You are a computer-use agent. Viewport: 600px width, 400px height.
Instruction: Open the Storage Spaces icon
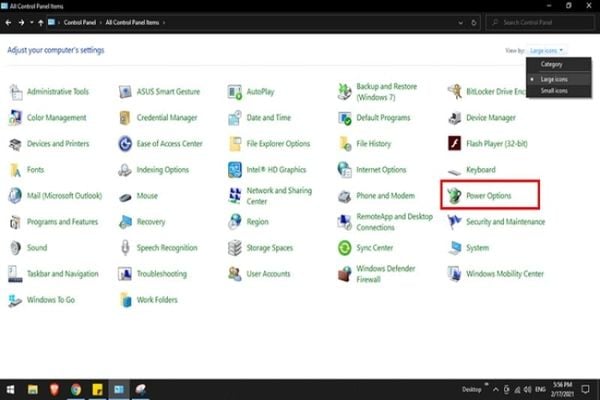pos(235,248)
